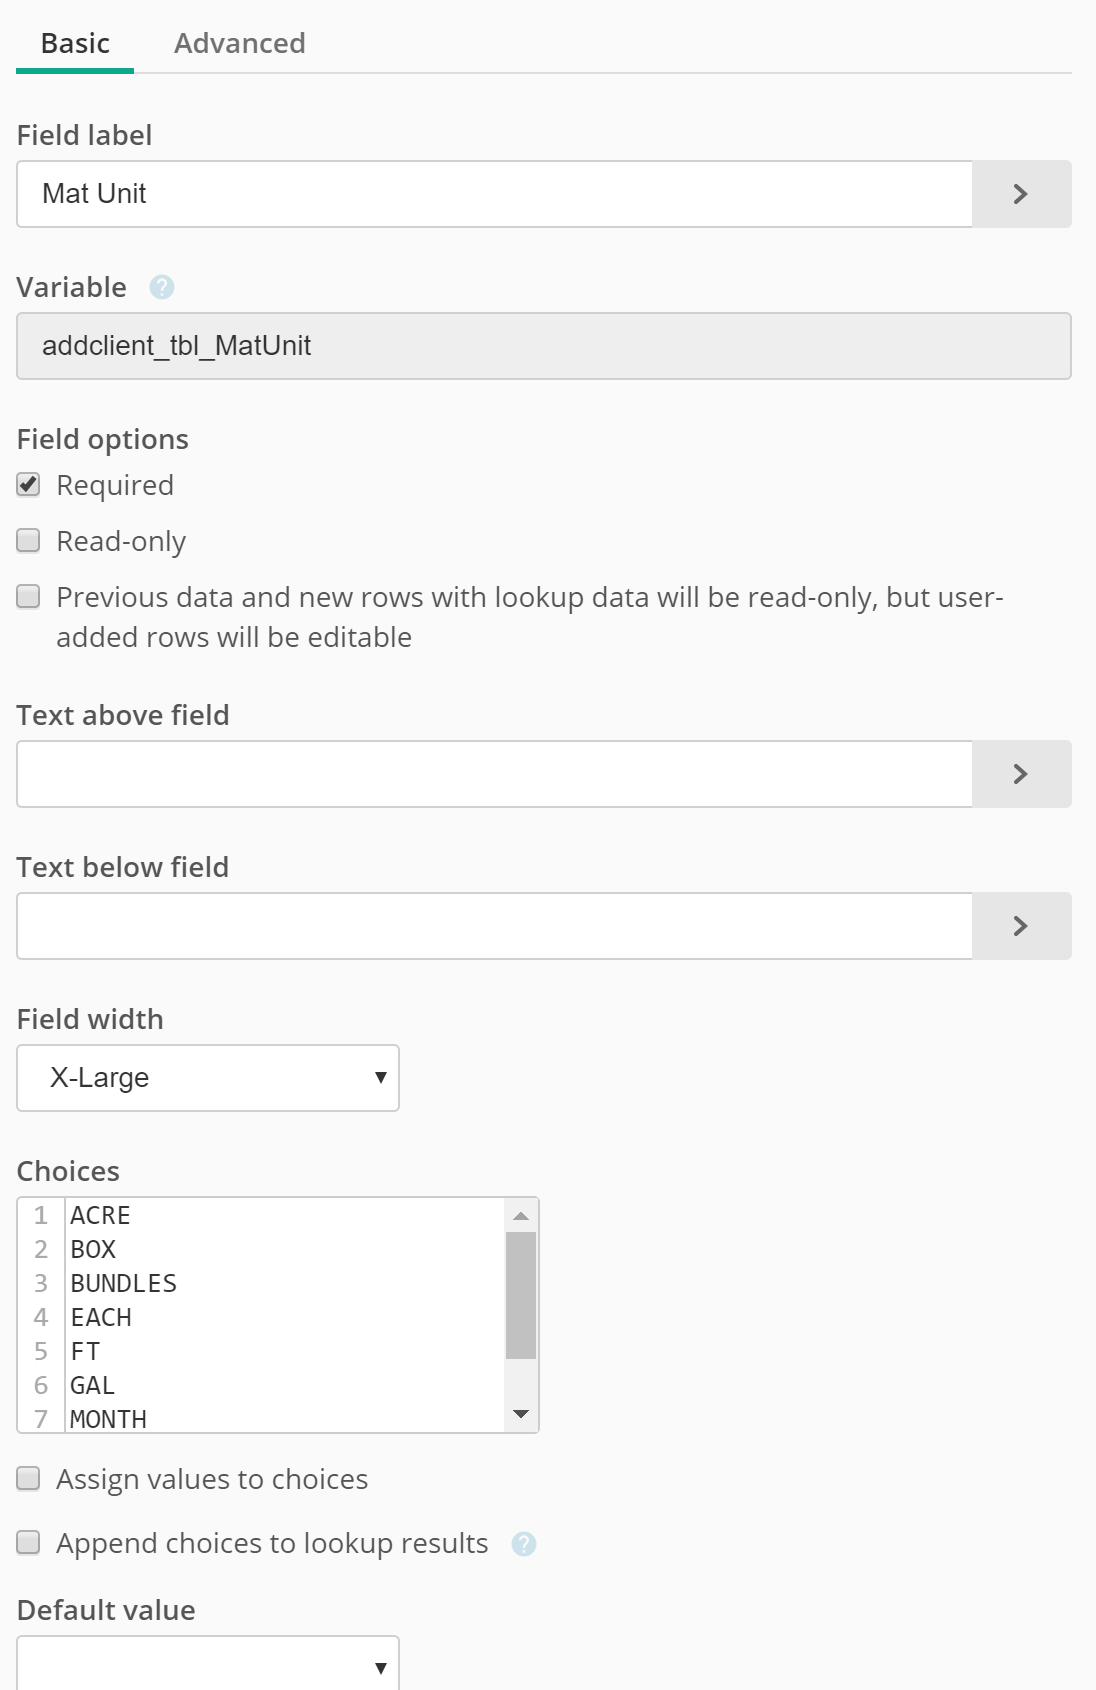Image resolution: width=1096 pixels, height=1690 pixels.
Task: Click the arrow button beside Field label input
Action: [x=1021, y=194]
